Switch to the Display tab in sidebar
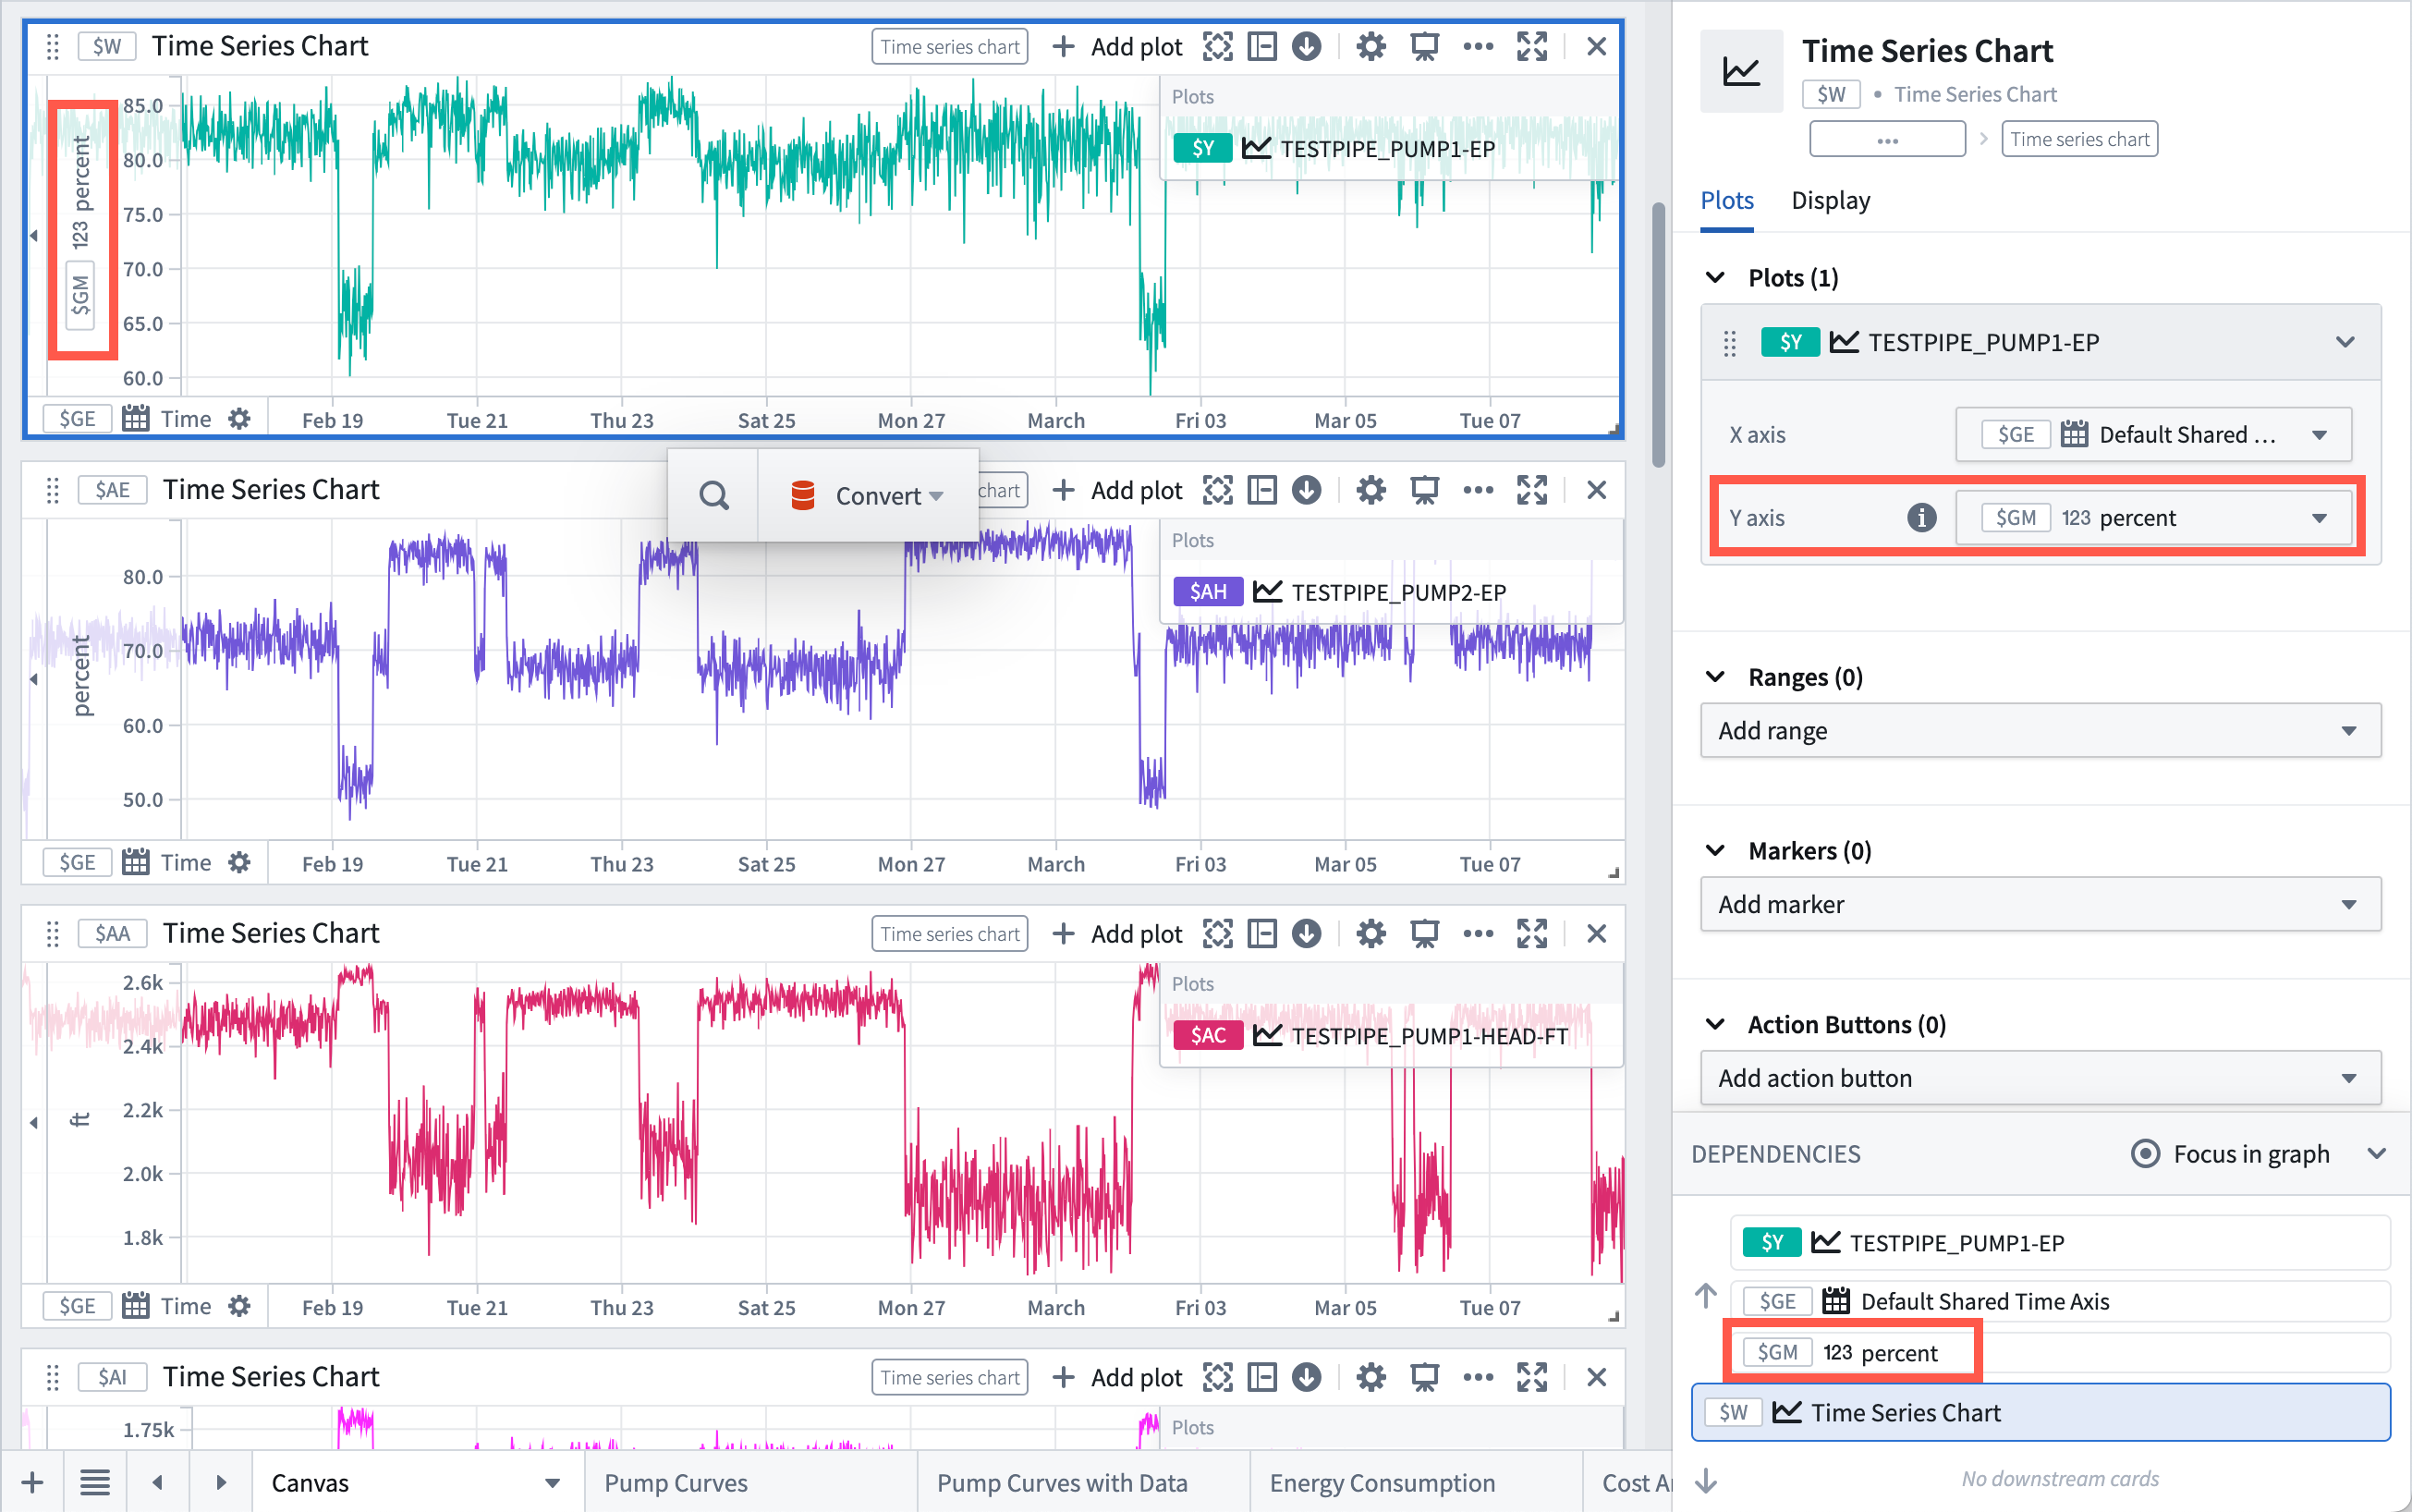 (1830, 200)
